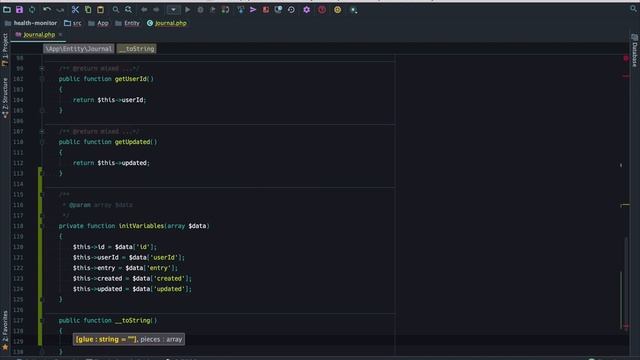The width and height of the screenshot is (640, 360).
Task: Run with coverage toolbar icon
Action: pyautogui.click(x=213, y=9)
